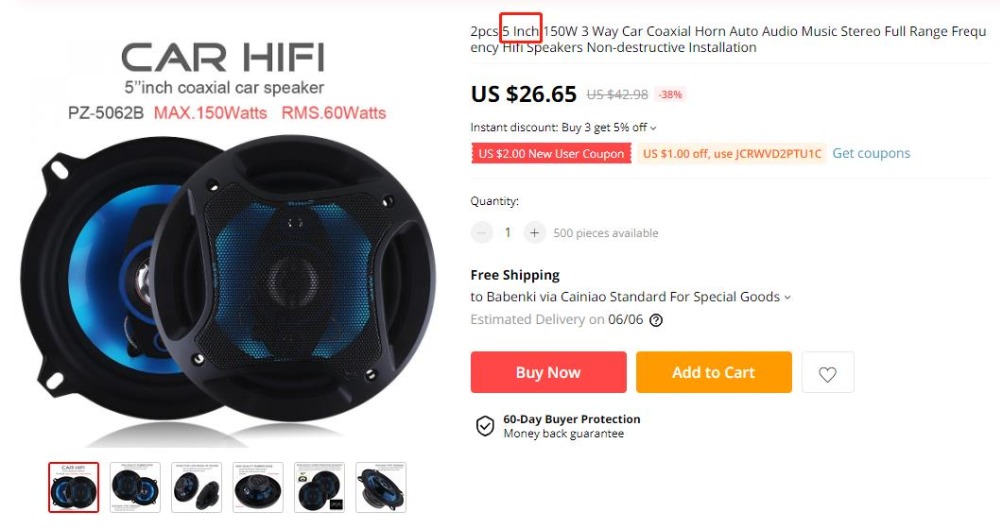Open the Get coupons link
Viewport: 1000px width, 529px height.
tap(871, 153)
